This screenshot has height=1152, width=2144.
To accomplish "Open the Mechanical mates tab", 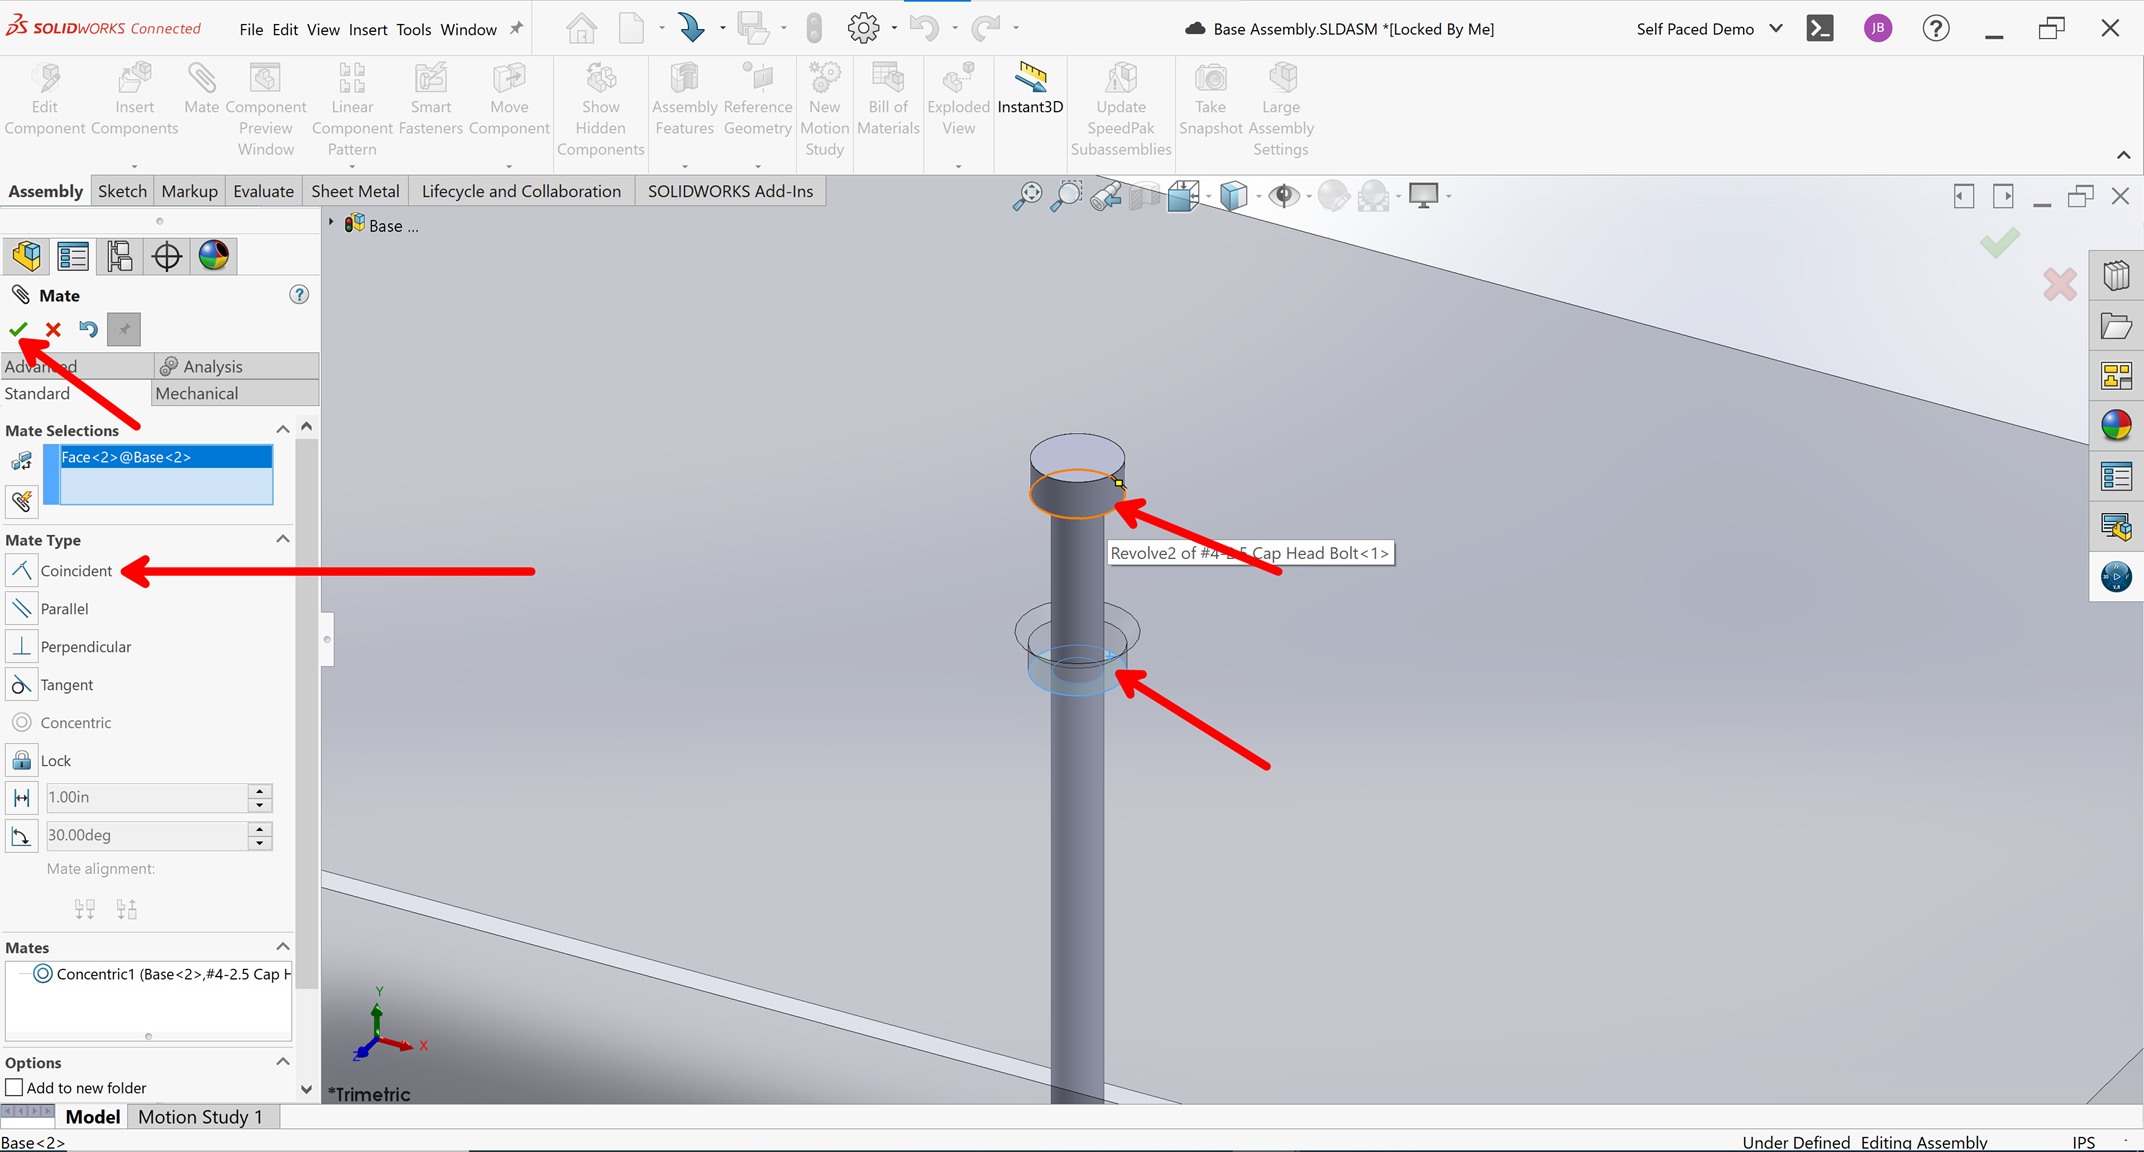I will [197, 393].
